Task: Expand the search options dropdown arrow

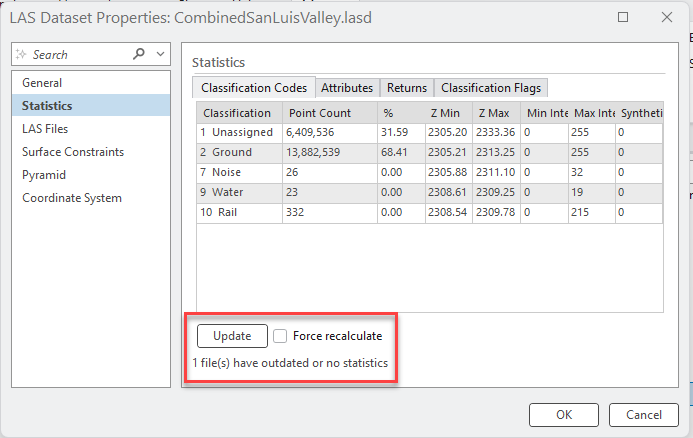Action: point(162,54)
